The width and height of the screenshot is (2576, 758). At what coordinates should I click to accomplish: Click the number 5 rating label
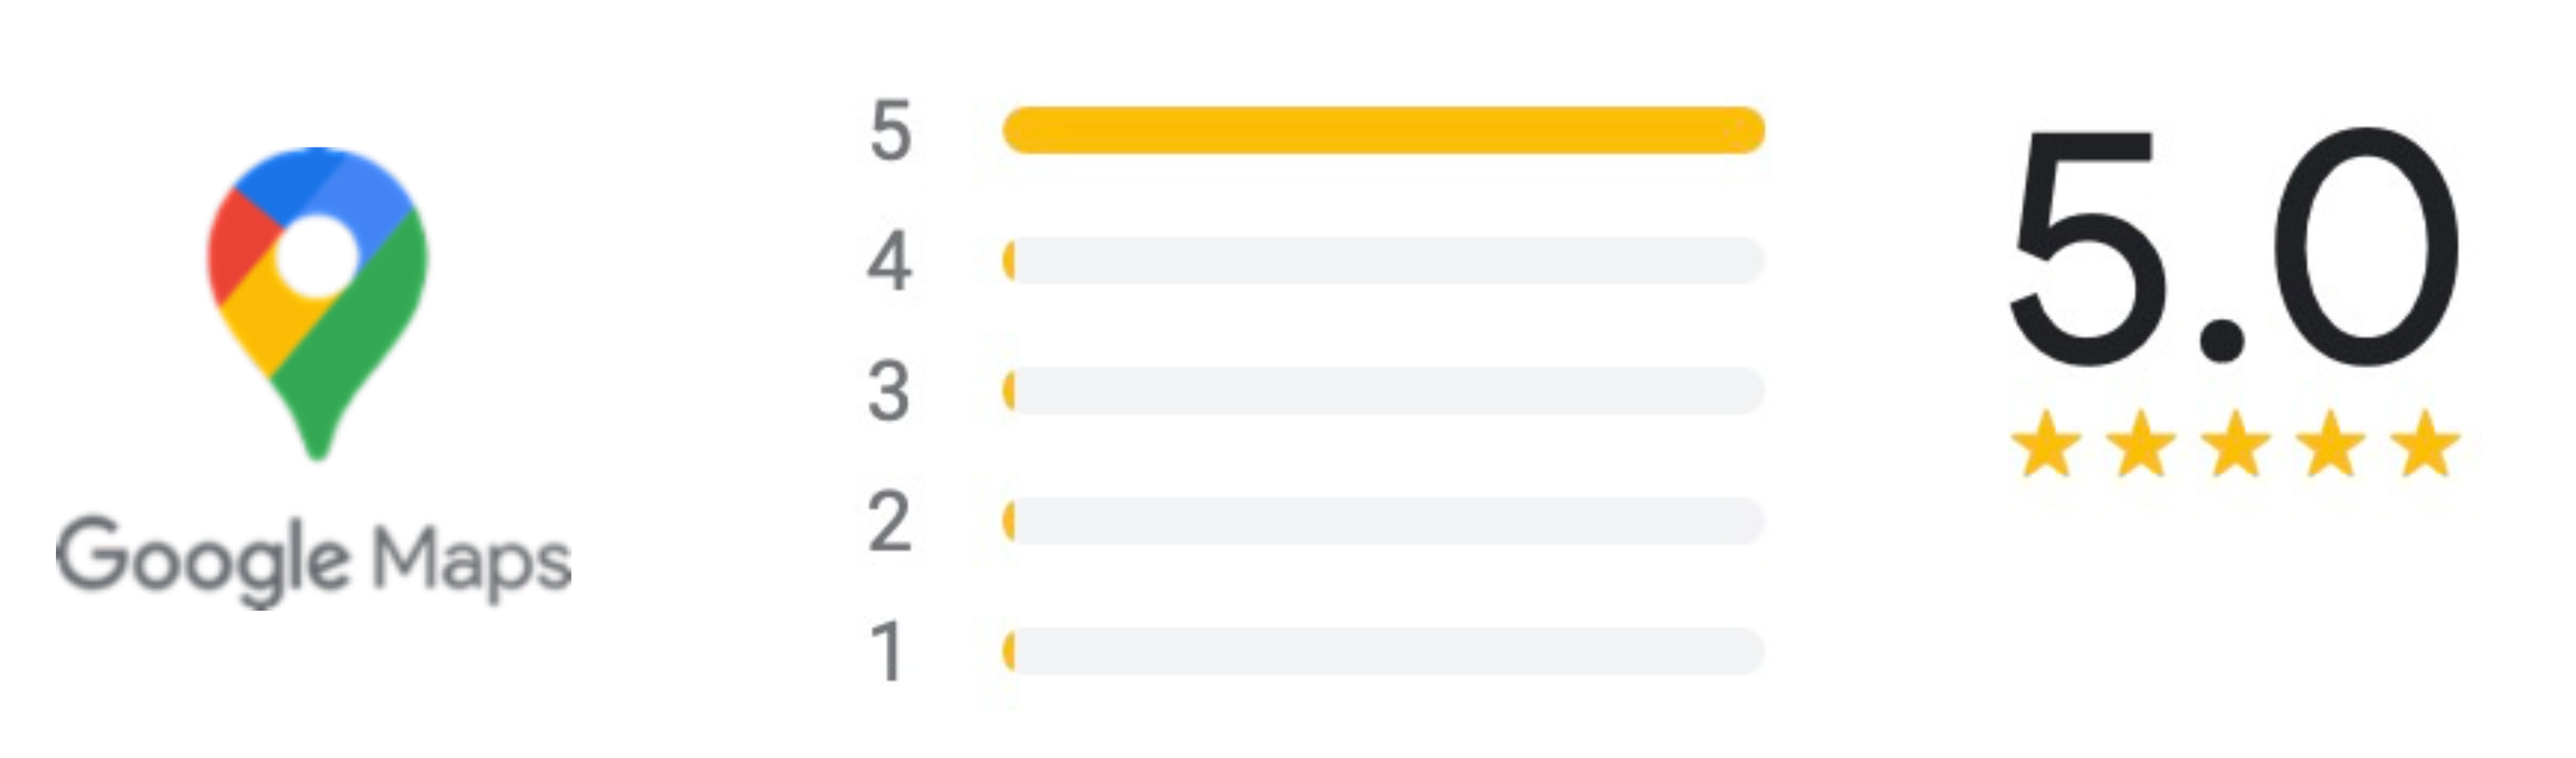(890, 131)
